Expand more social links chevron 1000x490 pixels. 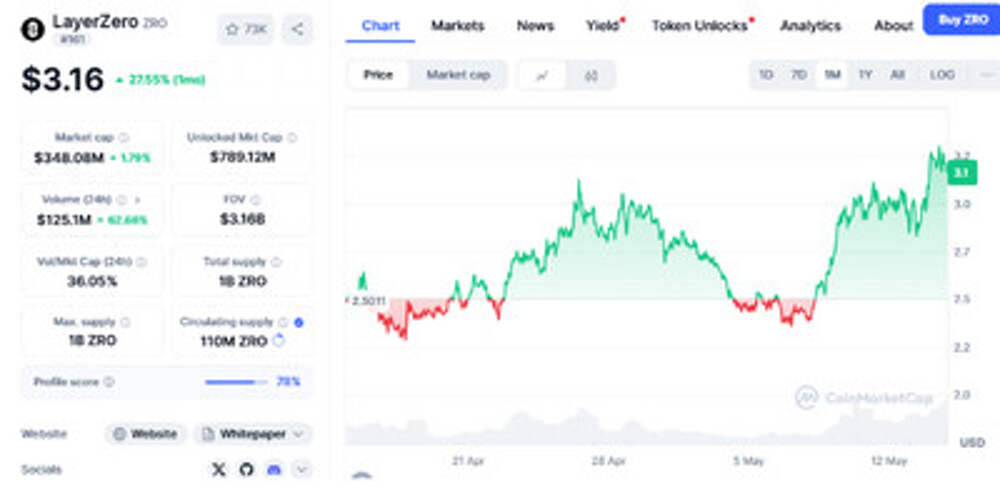[301, 470]
